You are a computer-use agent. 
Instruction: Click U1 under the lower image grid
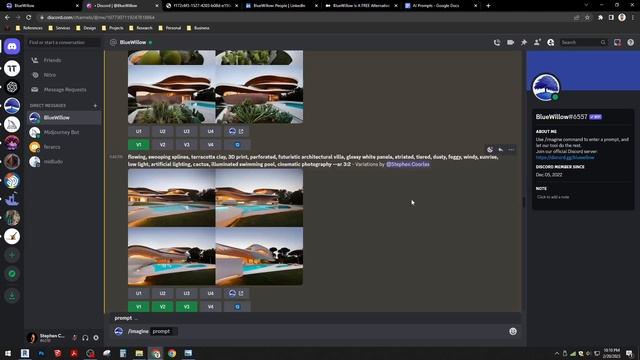(x=138, y=293)
